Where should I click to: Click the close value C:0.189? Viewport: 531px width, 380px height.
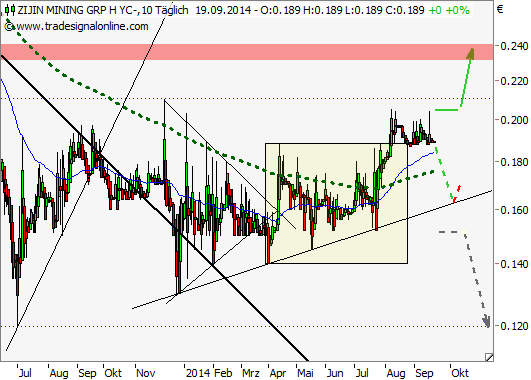point(405,10)
